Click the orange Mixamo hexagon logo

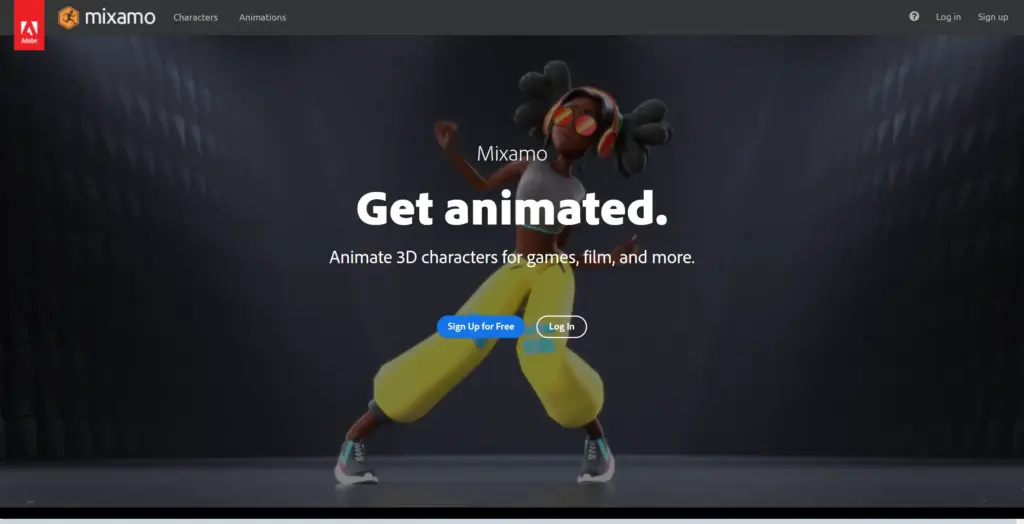click(69, 17)
